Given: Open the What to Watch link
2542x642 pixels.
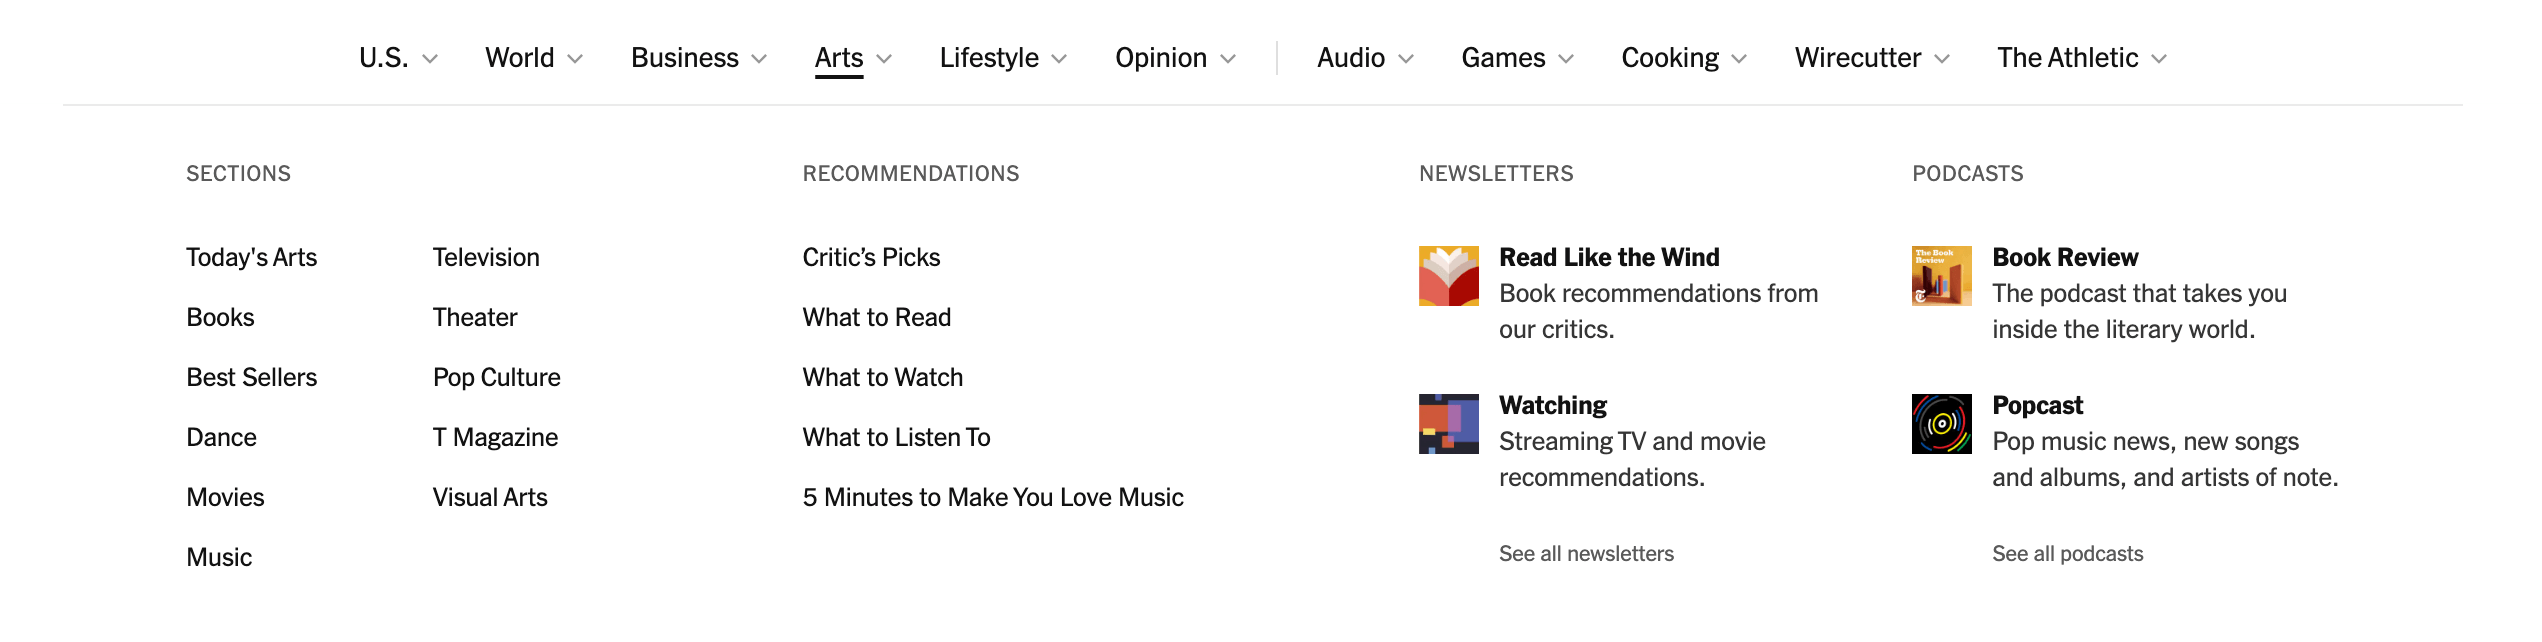Looking at the screenshot, I should [x=883, y=377].
